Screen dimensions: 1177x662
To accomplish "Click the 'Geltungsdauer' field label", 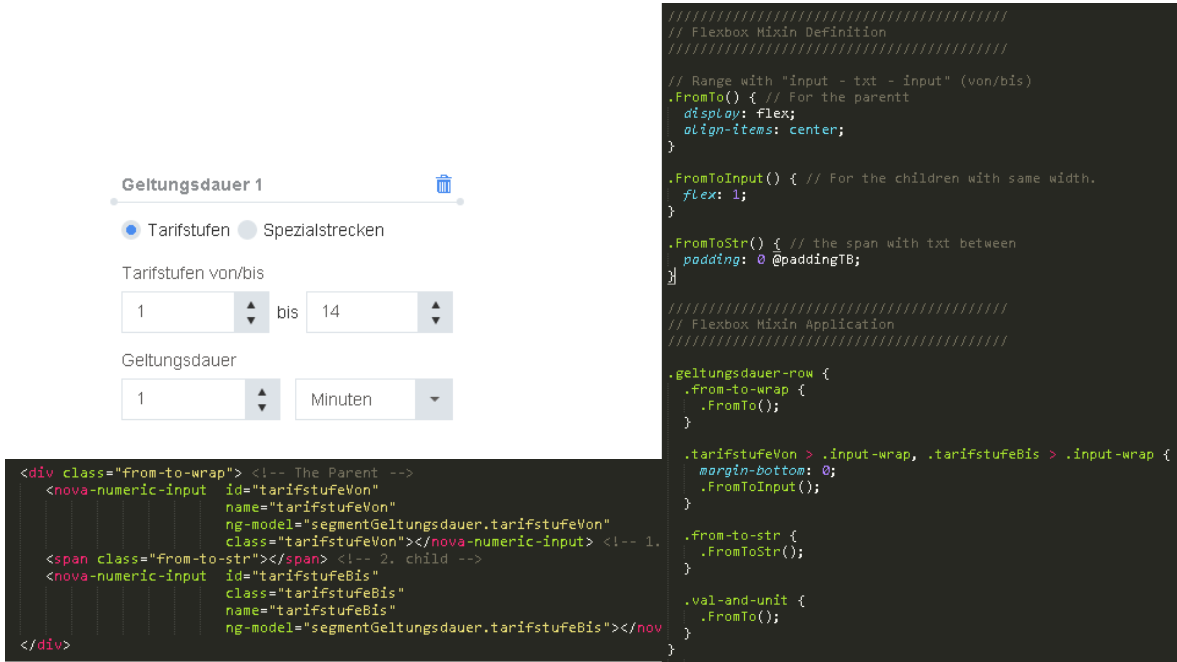I will (179, 360).
